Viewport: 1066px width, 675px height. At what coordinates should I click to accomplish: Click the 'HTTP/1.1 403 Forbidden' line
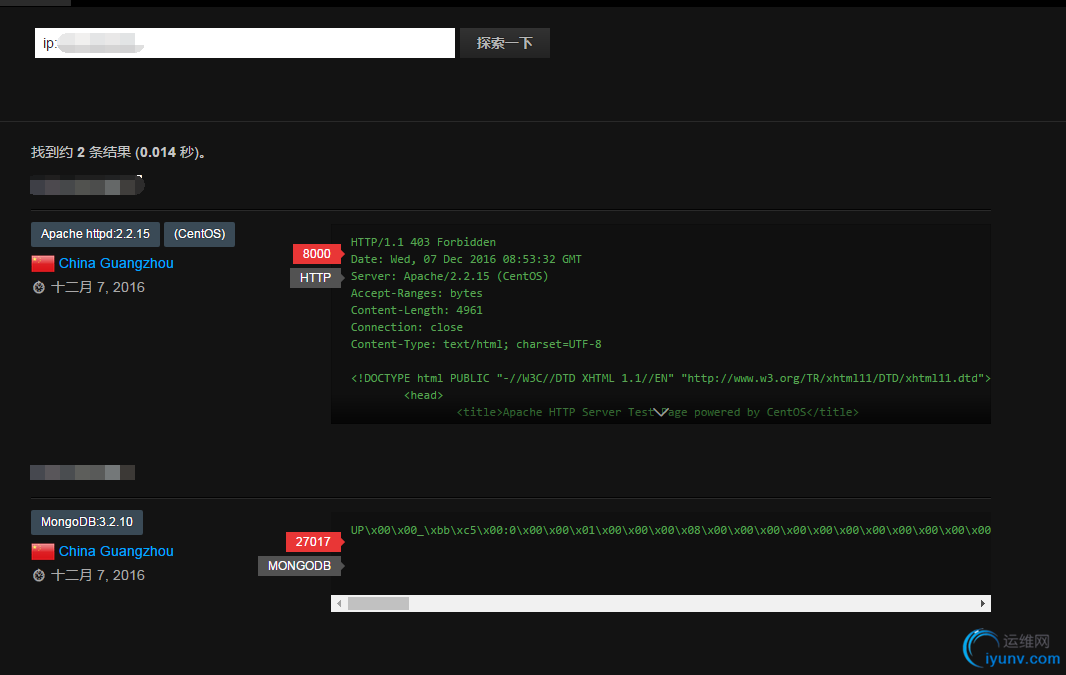pos(423,242)
